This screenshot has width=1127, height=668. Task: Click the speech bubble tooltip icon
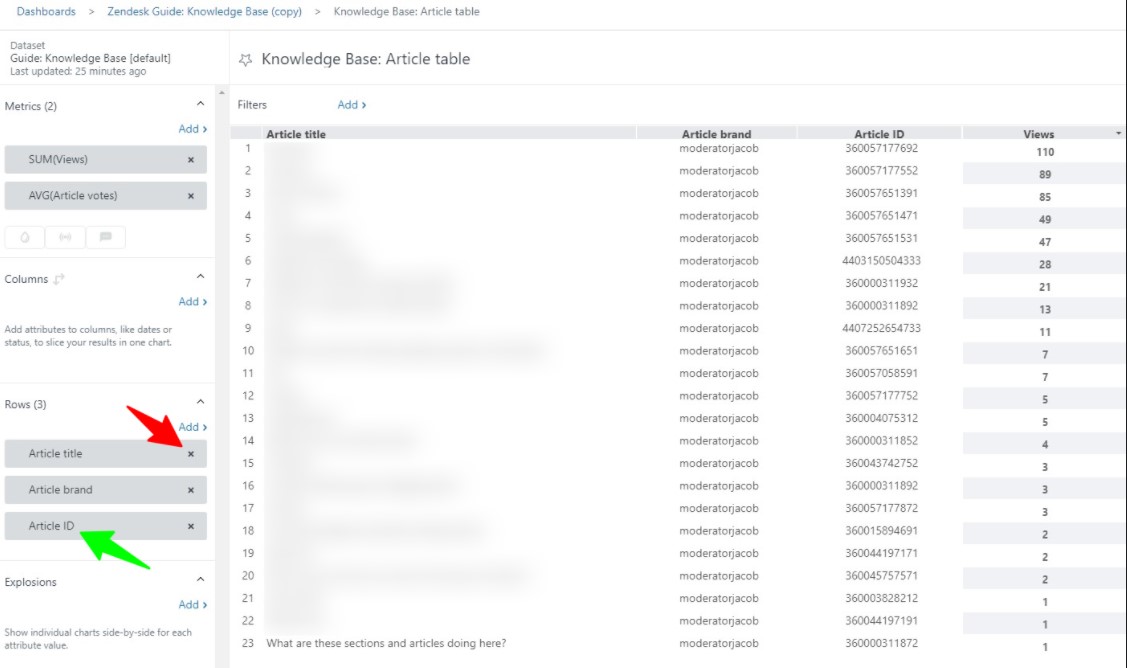click(x=105, y=237)
